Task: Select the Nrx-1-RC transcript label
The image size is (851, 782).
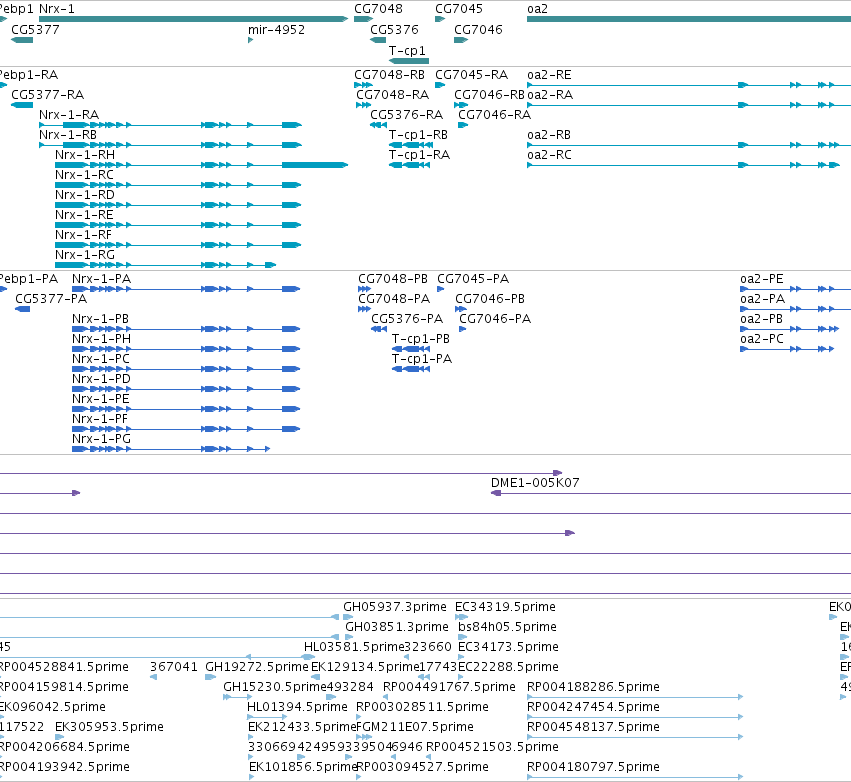Action: pyautogui.click(x=84, y=175)
